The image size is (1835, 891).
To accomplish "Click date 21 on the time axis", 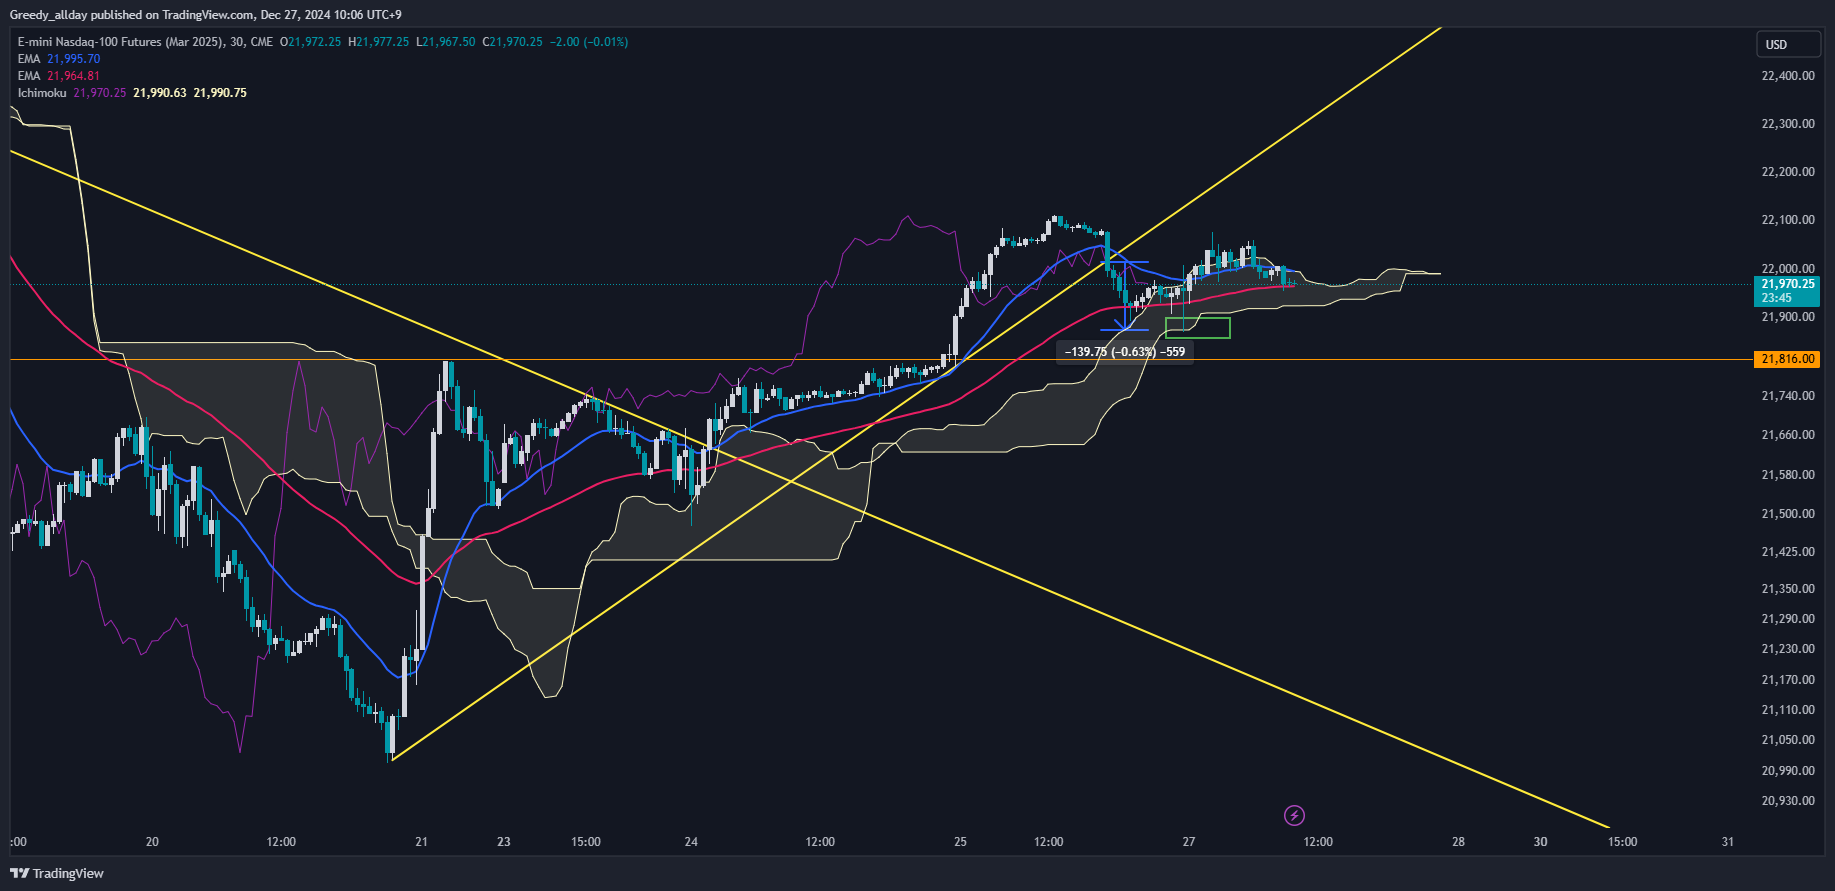I will click(x=421, y=842).
